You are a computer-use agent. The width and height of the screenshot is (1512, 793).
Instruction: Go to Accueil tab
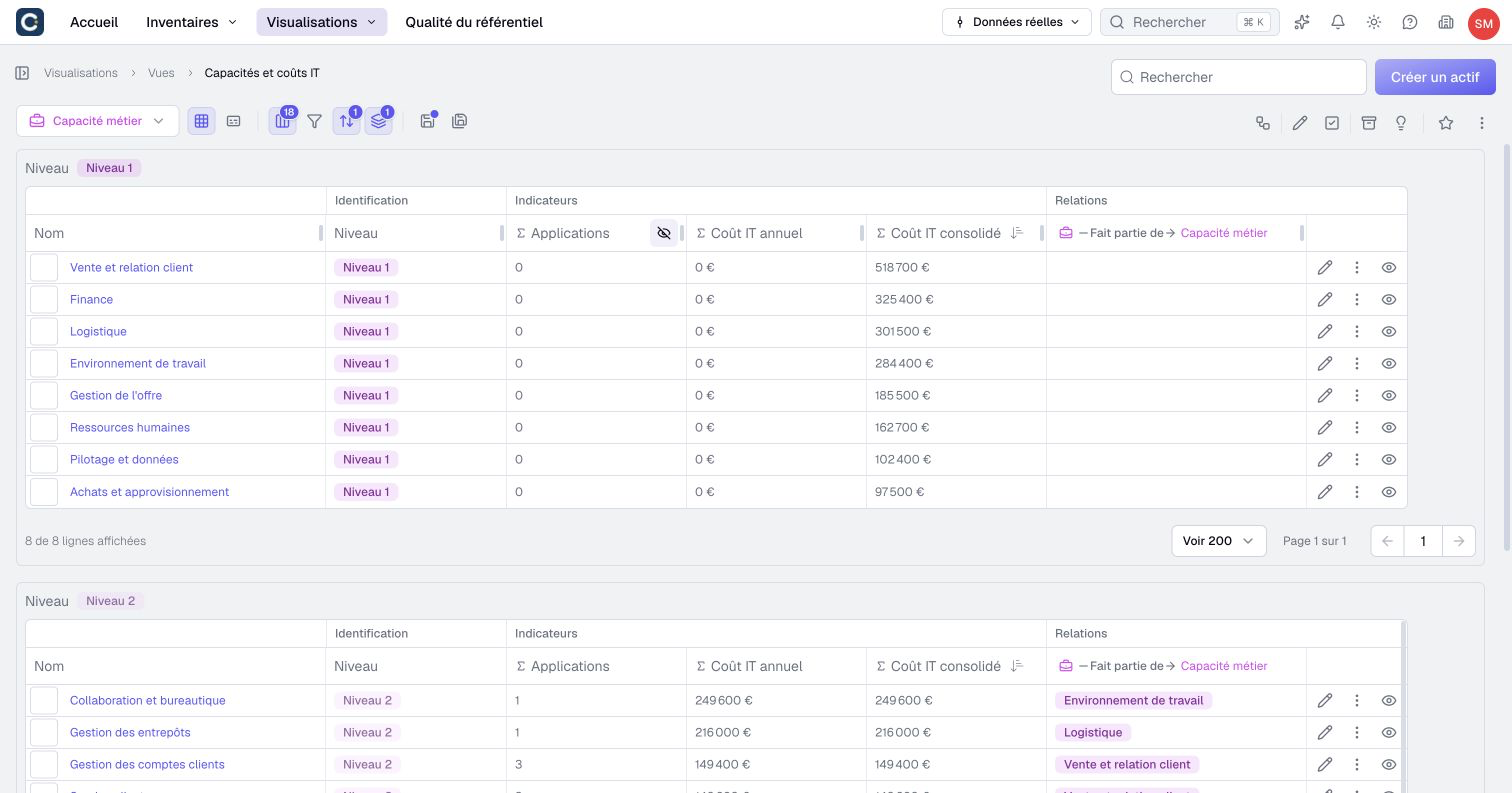tap(94, 22)
